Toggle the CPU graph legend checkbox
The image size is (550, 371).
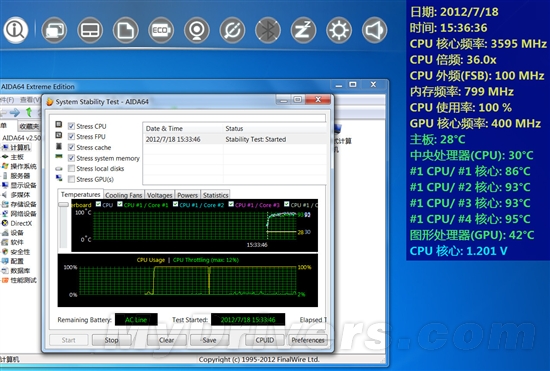pyautogui.click(x=98, y=204)
